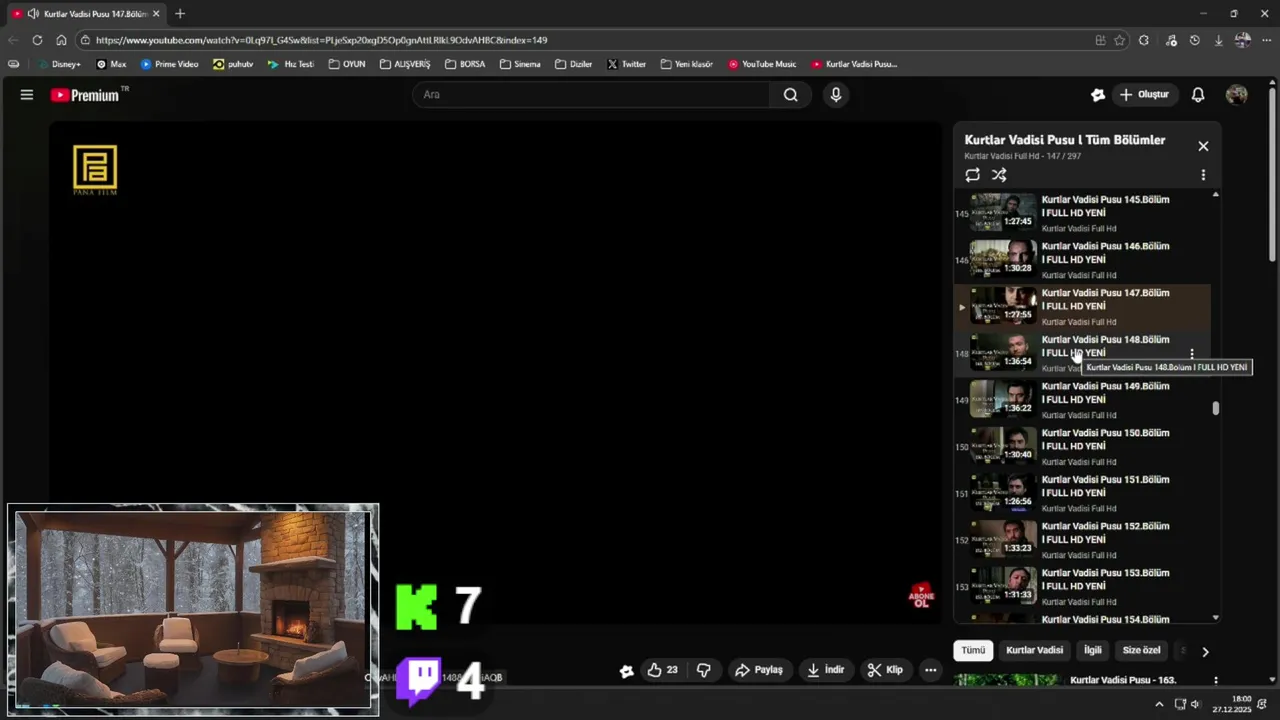
Task: Open options for episode 148 row
Action: tap(1191, 354)
